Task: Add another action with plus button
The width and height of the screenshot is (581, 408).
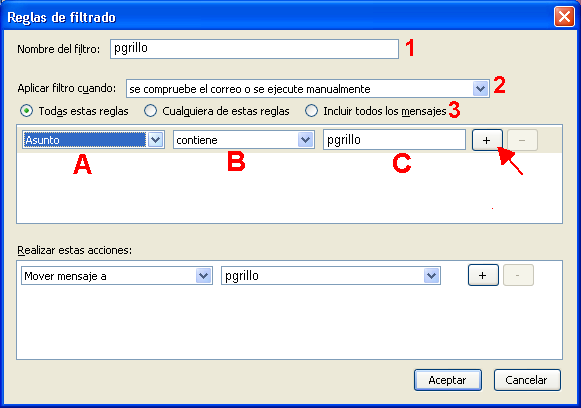Action: pos(483,275)
